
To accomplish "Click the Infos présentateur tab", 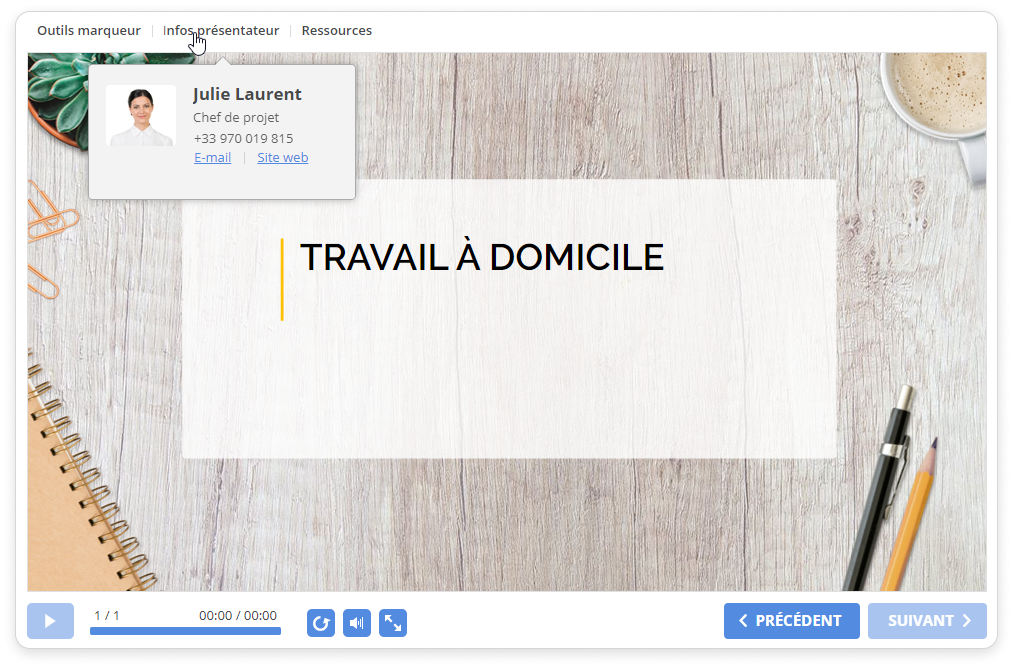I will point(221,31).
